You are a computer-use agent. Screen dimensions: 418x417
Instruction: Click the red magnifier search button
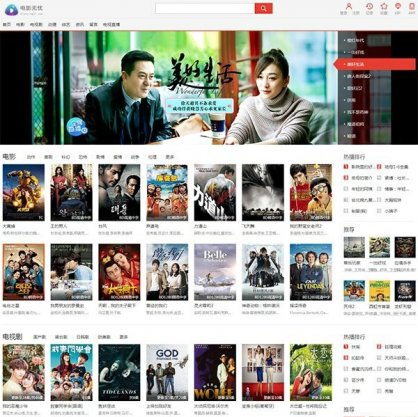coord(264,8)
